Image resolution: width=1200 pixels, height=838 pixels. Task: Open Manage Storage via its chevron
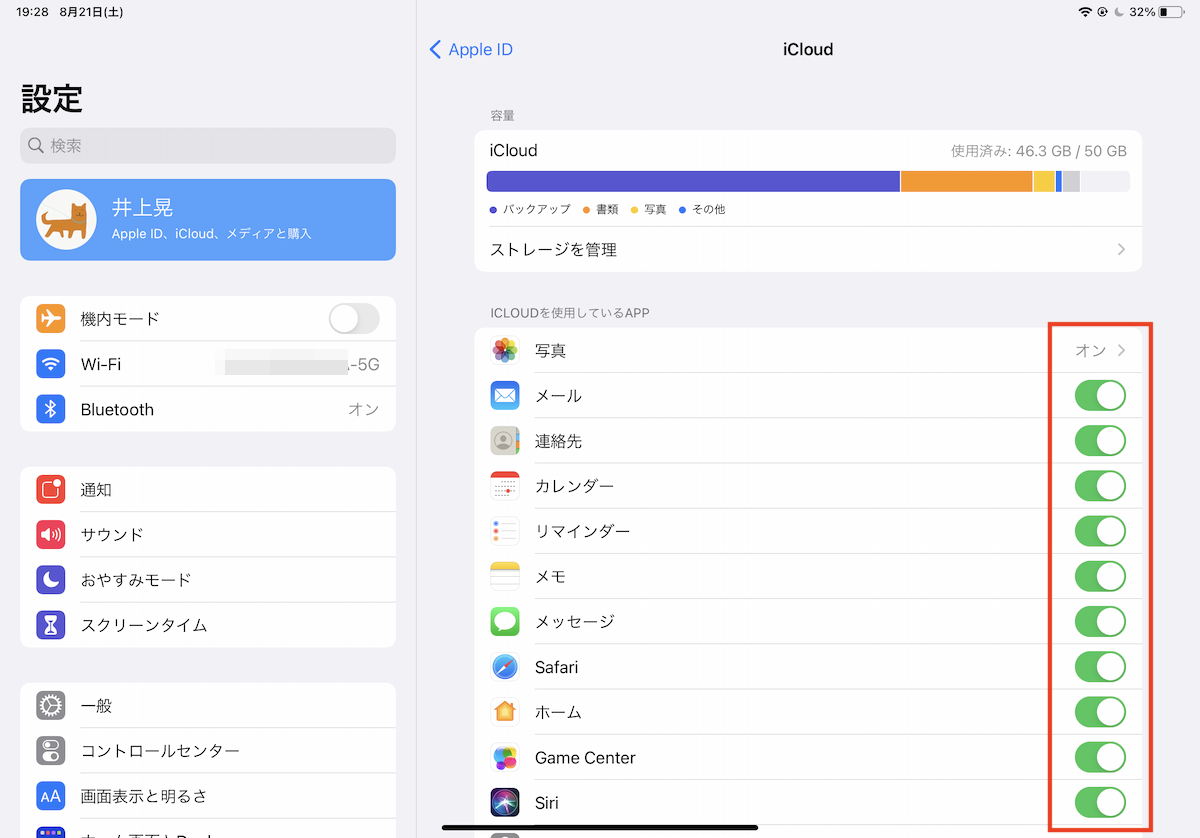1121,249
